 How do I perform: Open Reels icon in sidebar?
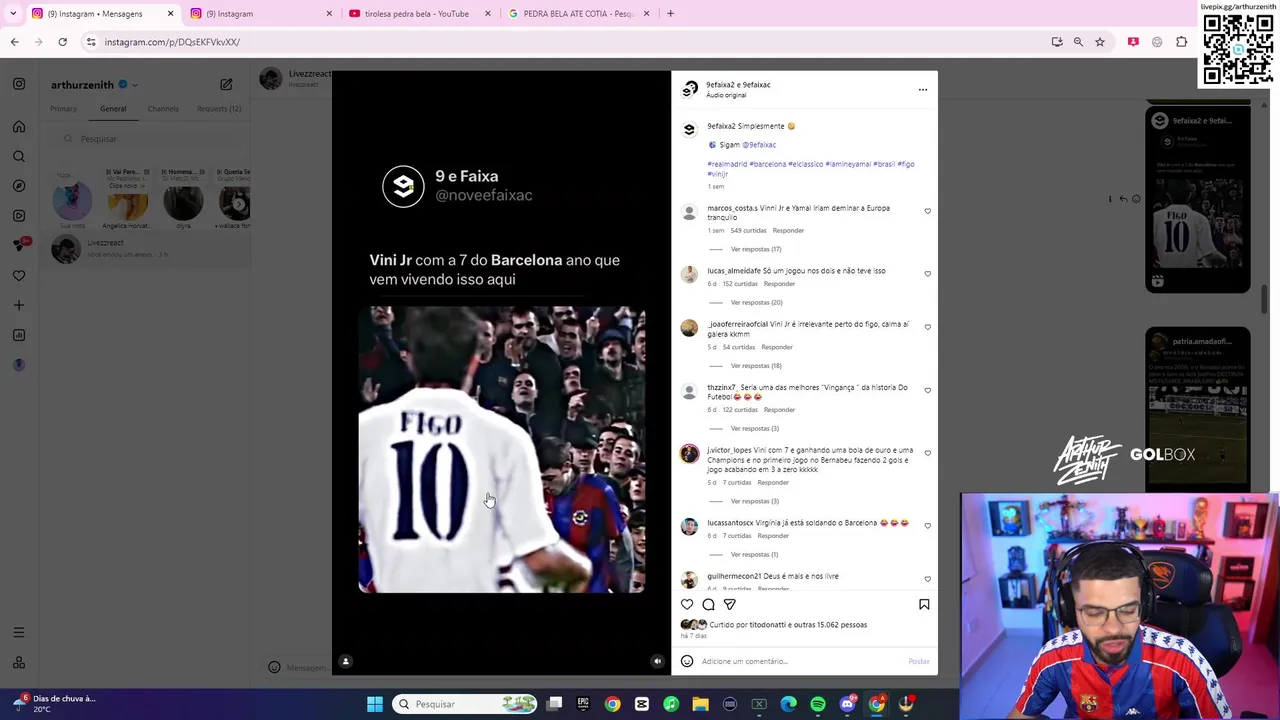tap(19, 216)
